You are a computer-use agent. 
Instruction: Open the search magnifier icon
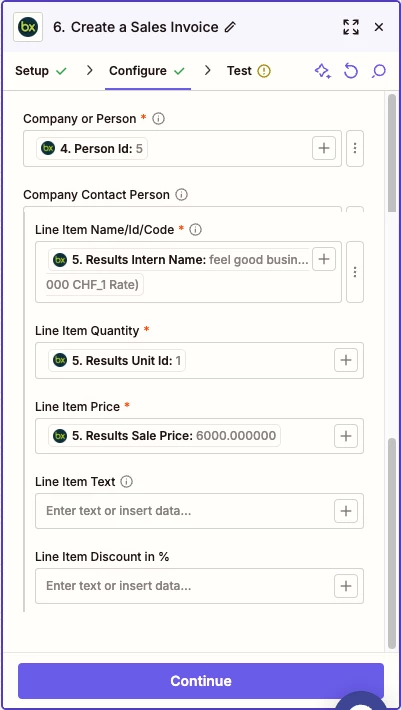tap(378, 71)
